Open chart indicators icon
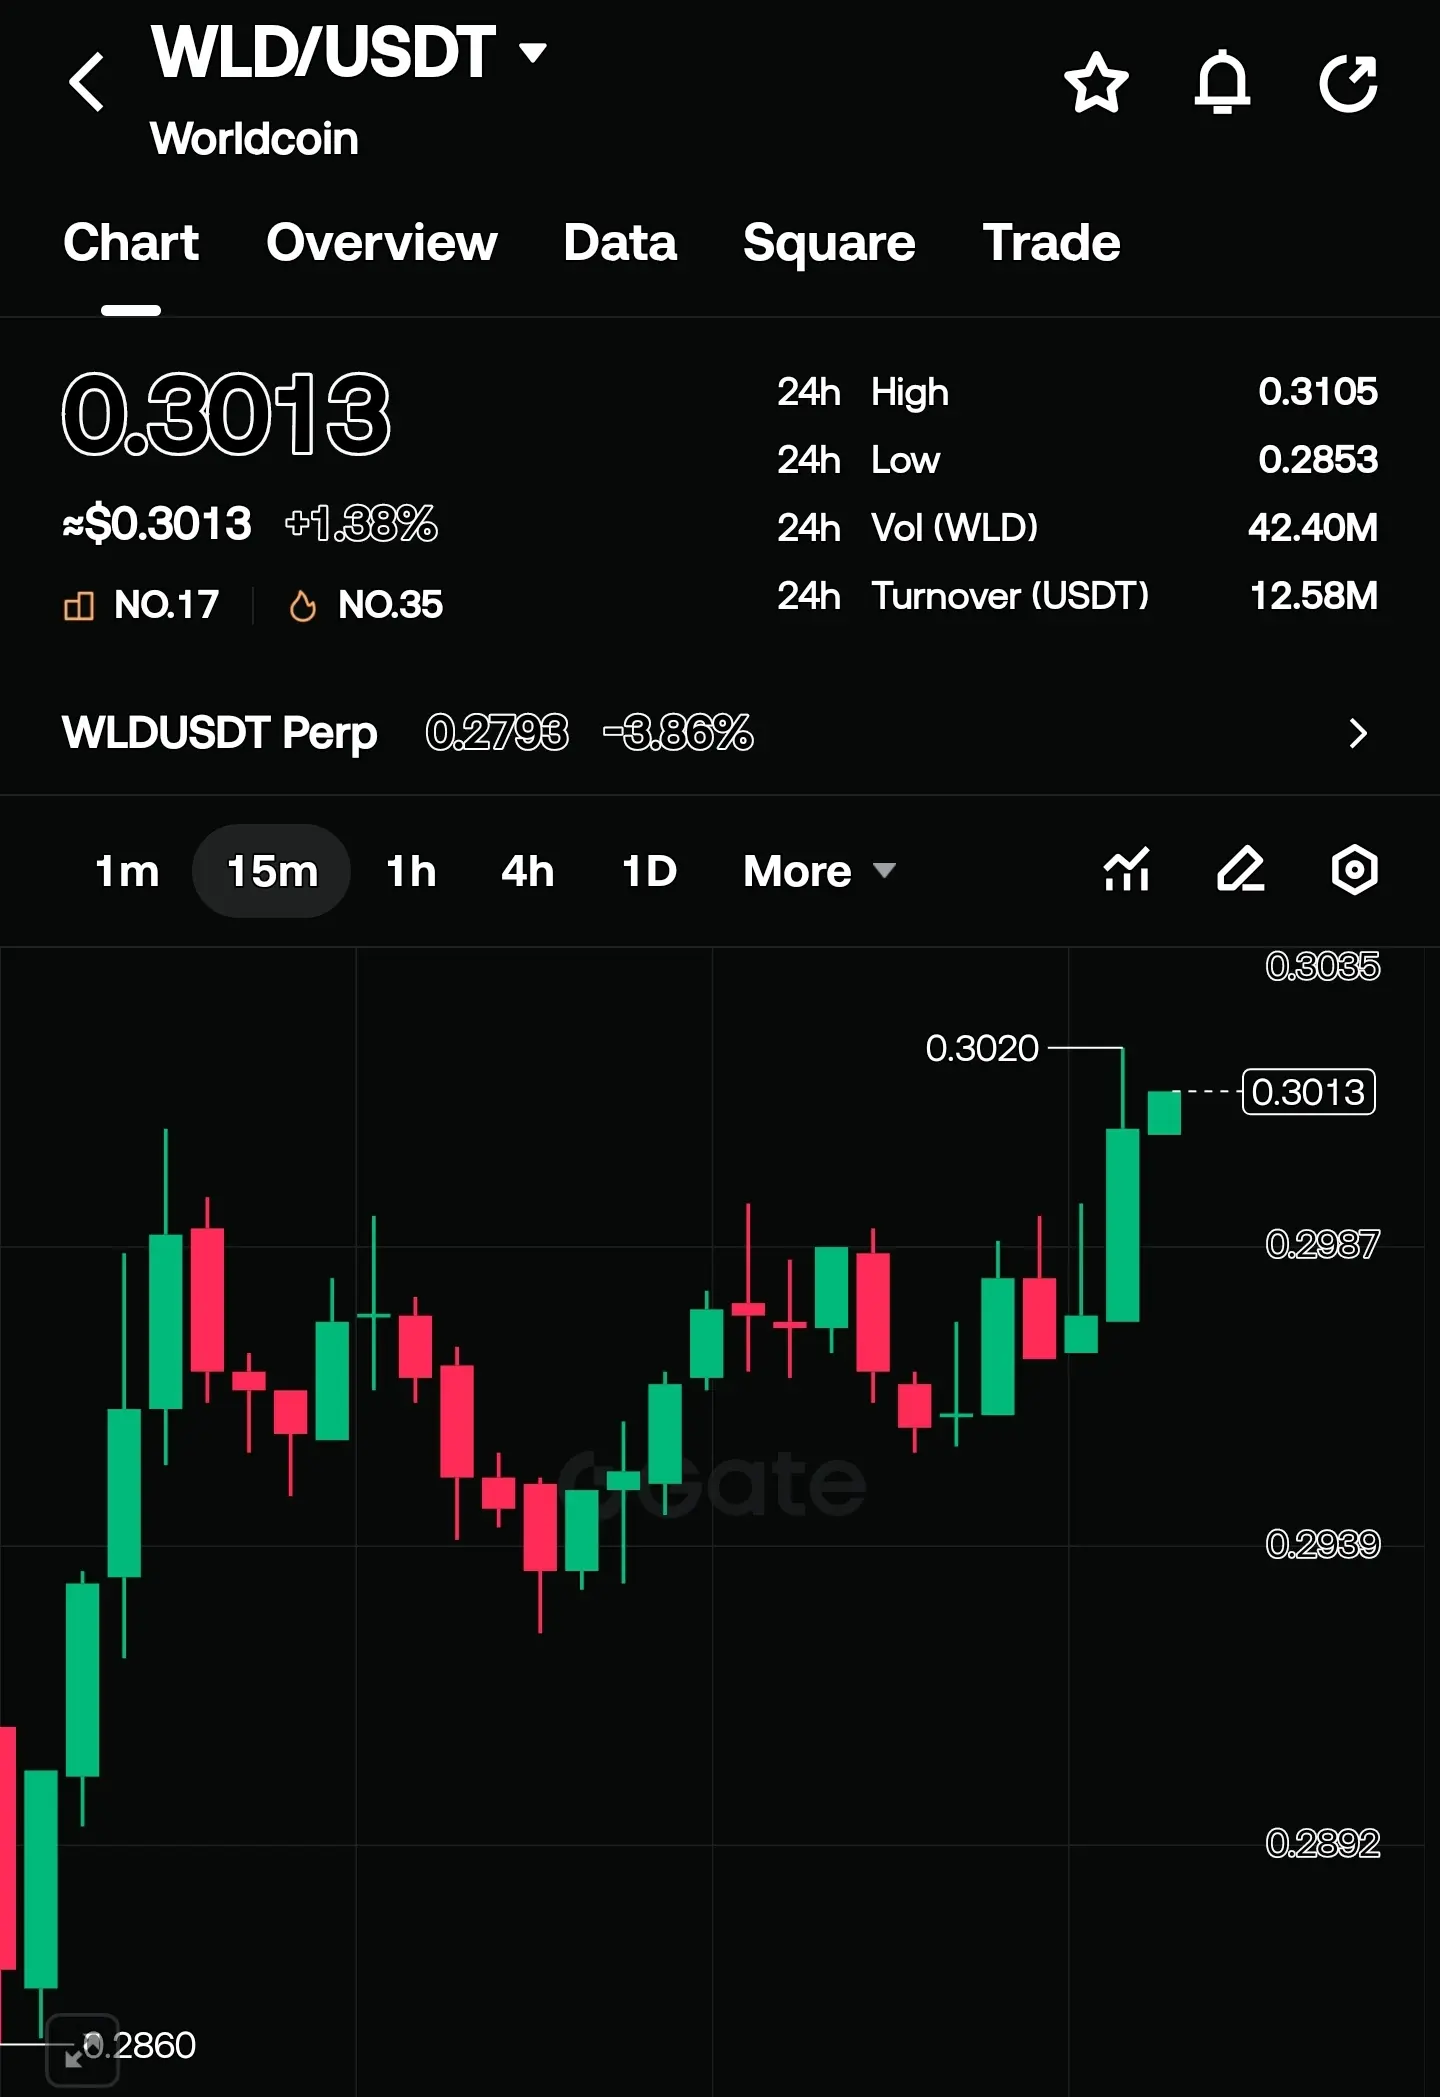The image size is (1440, 2097). click(1127, 869)
